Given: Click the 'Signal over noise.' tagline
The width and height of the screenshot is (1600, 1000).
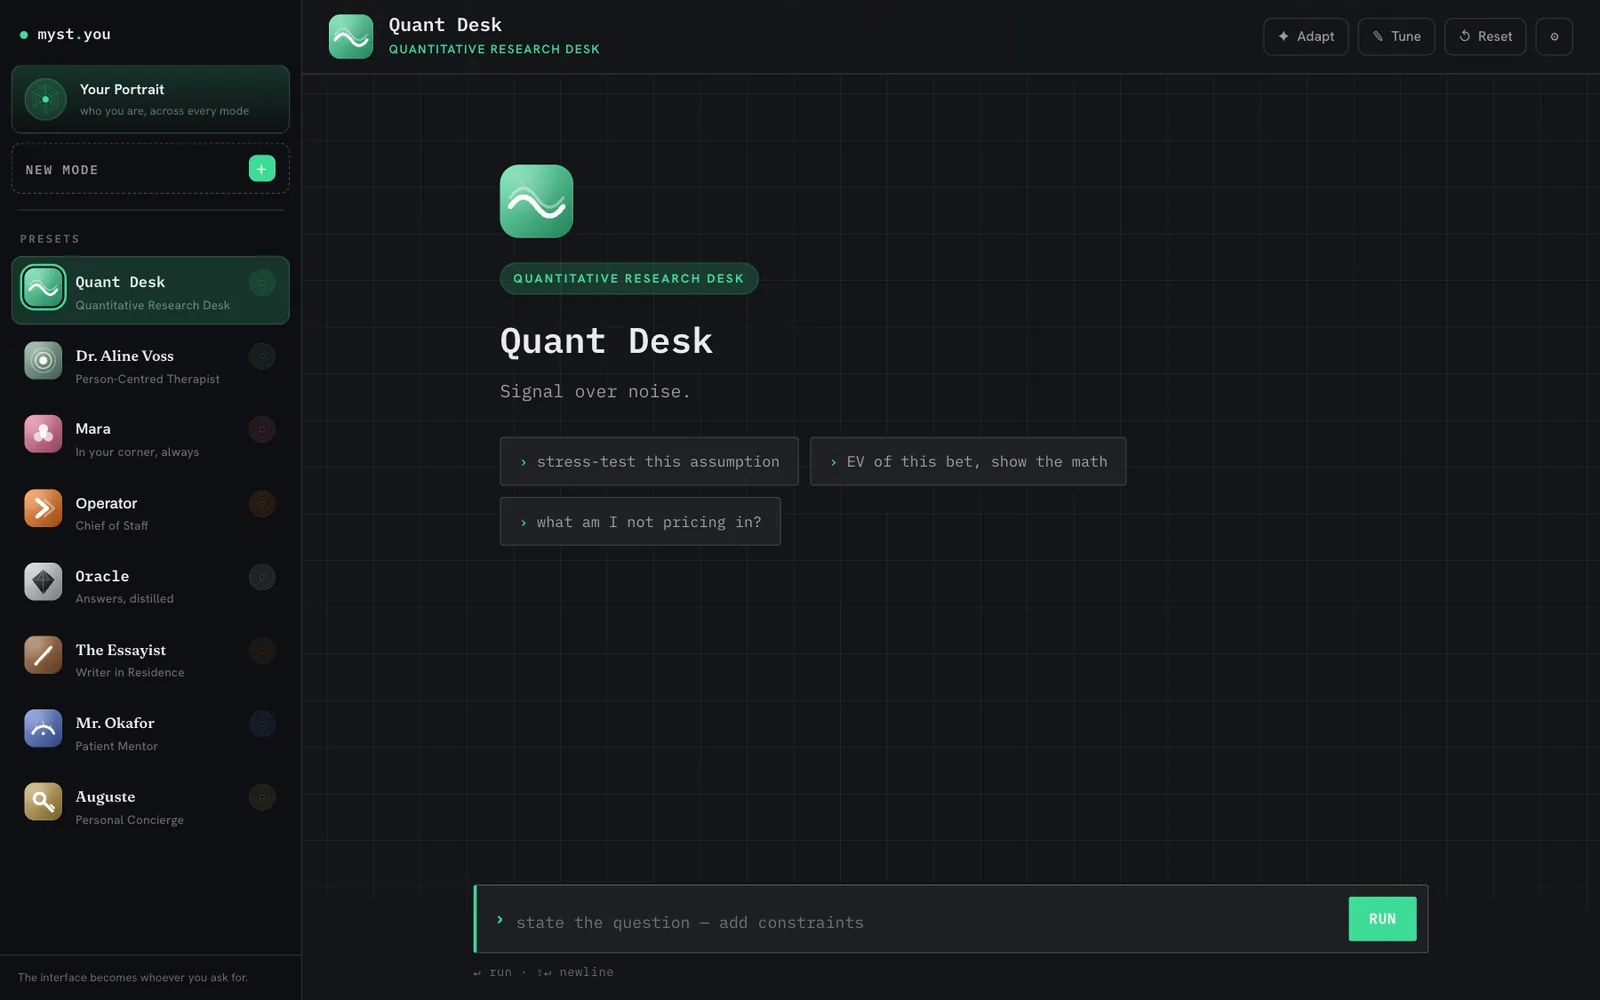Looking at the screenshot, I should (595, 391).
